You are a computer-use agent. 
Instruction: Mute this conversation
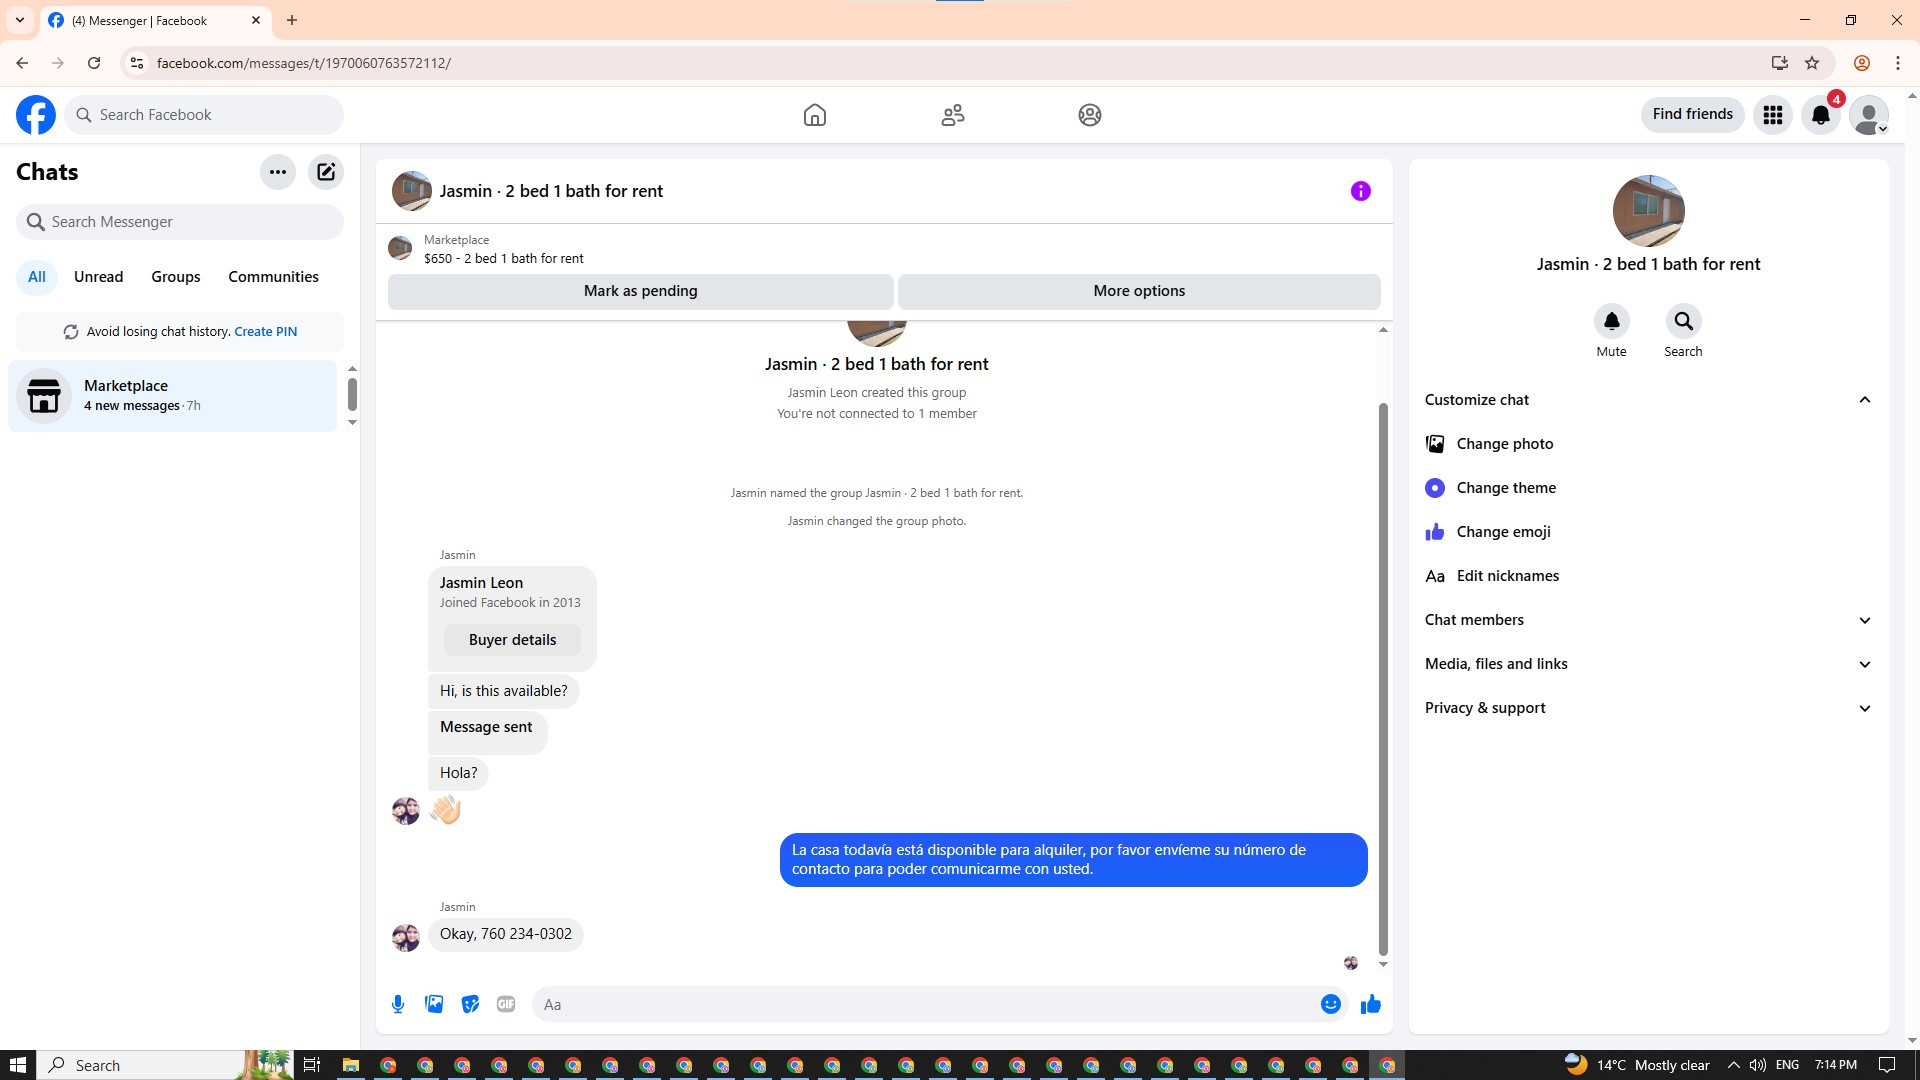pyautogui.click(x=1611, y=322)
